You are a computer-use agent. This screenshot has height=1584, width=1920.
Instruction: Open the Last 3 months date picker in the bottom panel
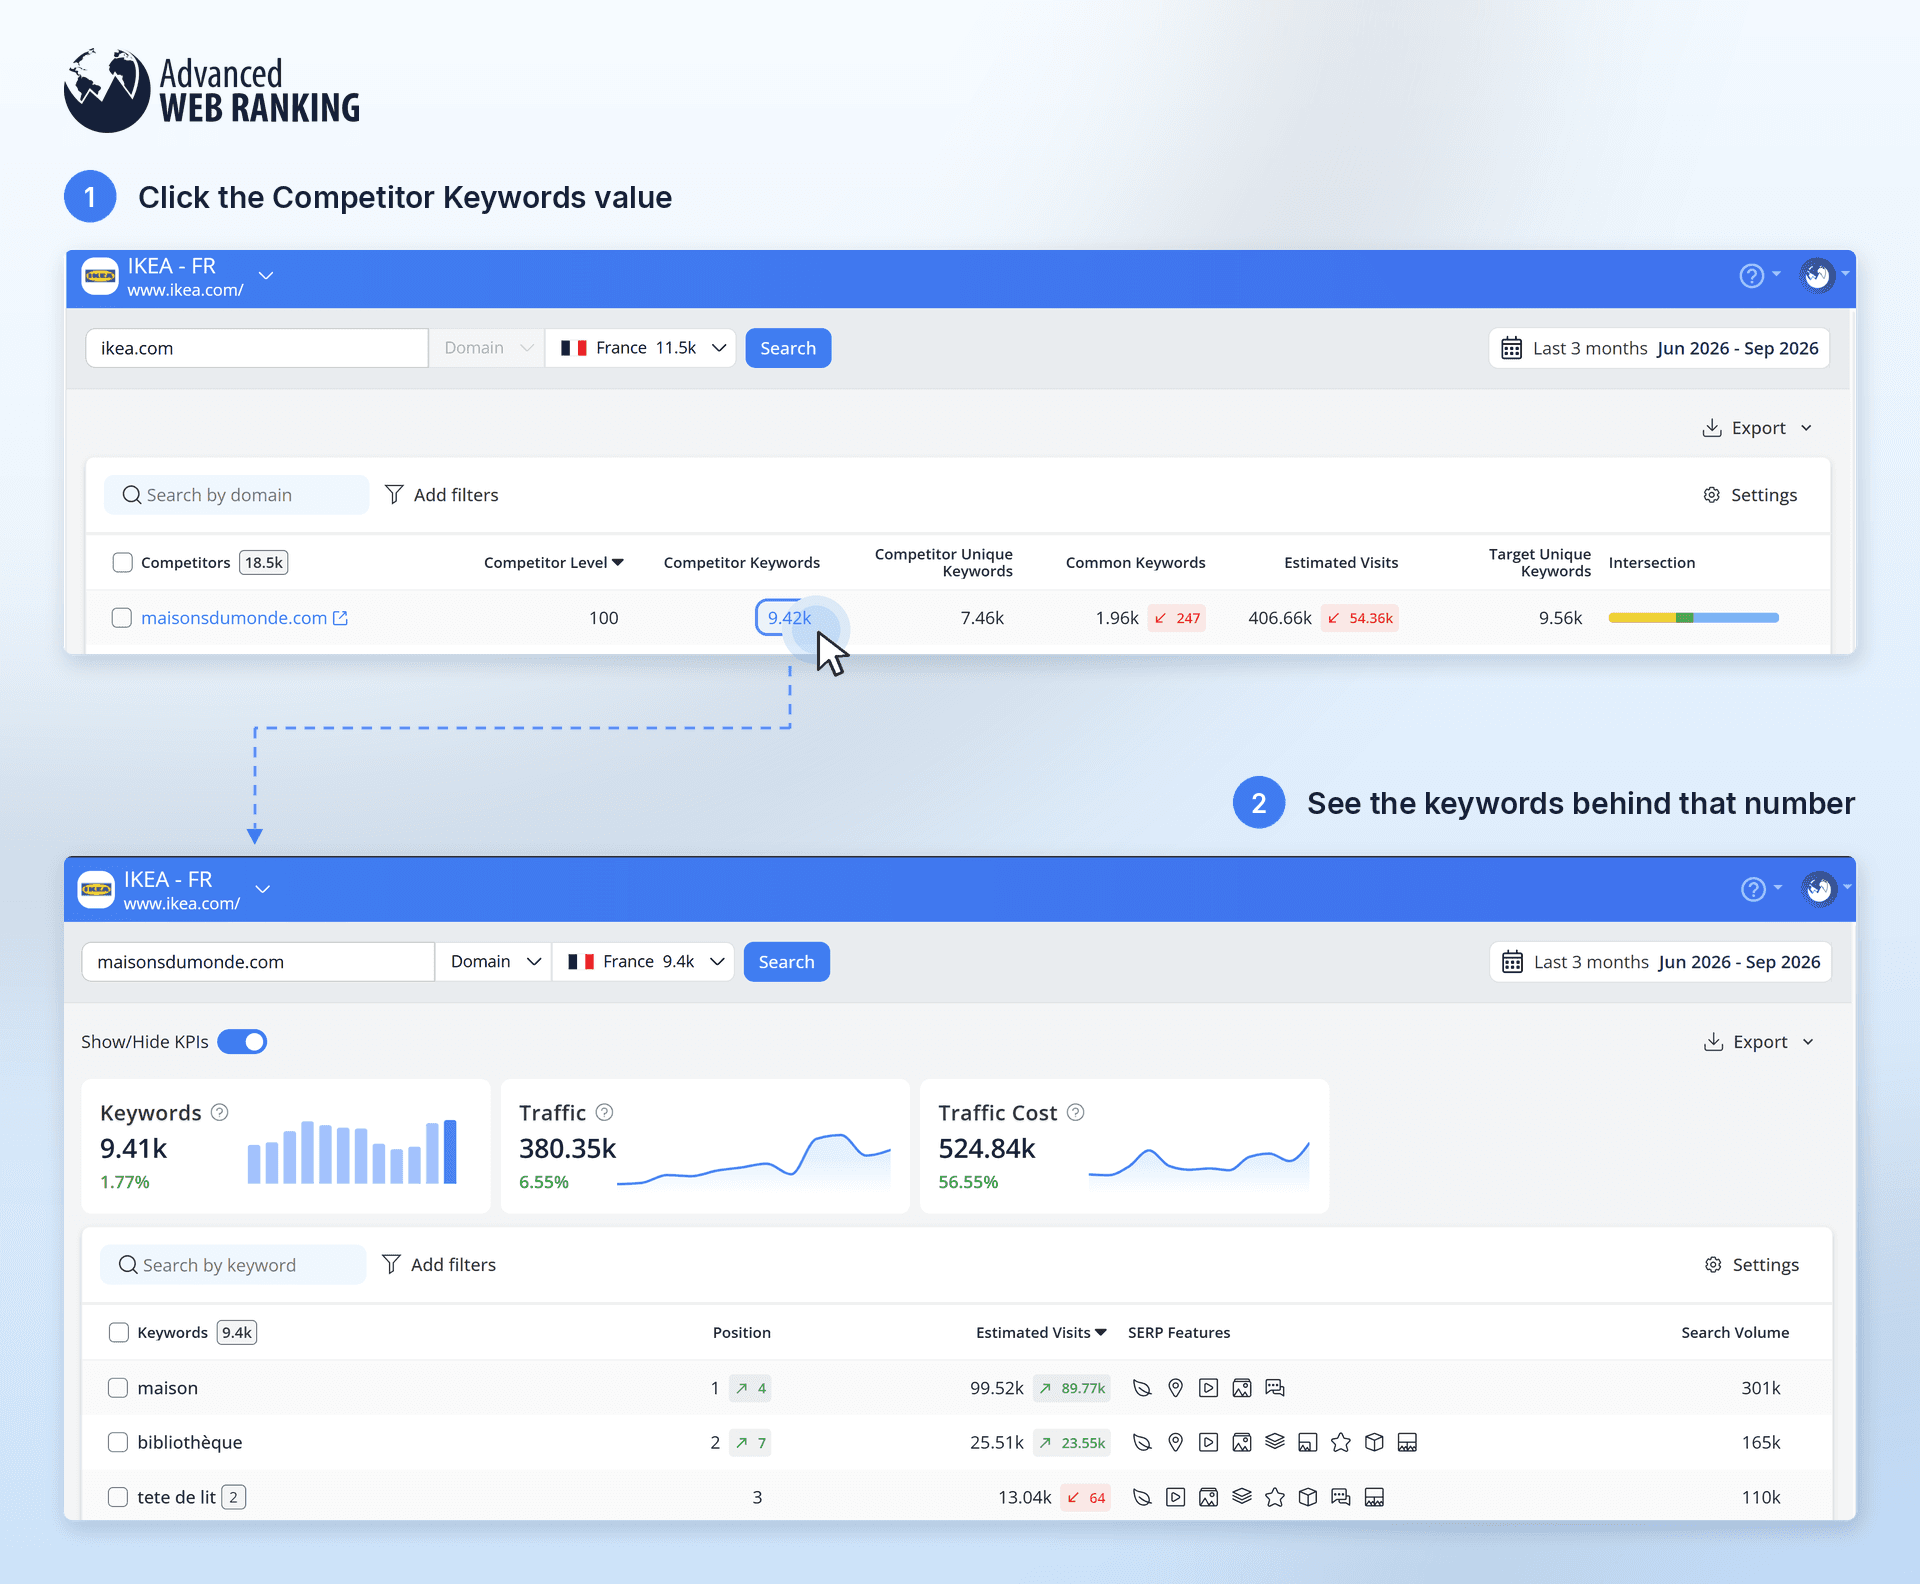click(1660, 962)
